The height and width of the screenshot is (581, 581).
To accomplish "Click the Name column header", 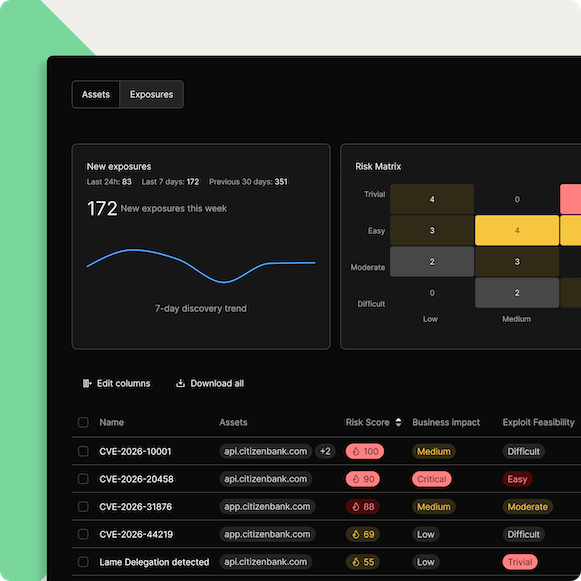I will point(112,422).
